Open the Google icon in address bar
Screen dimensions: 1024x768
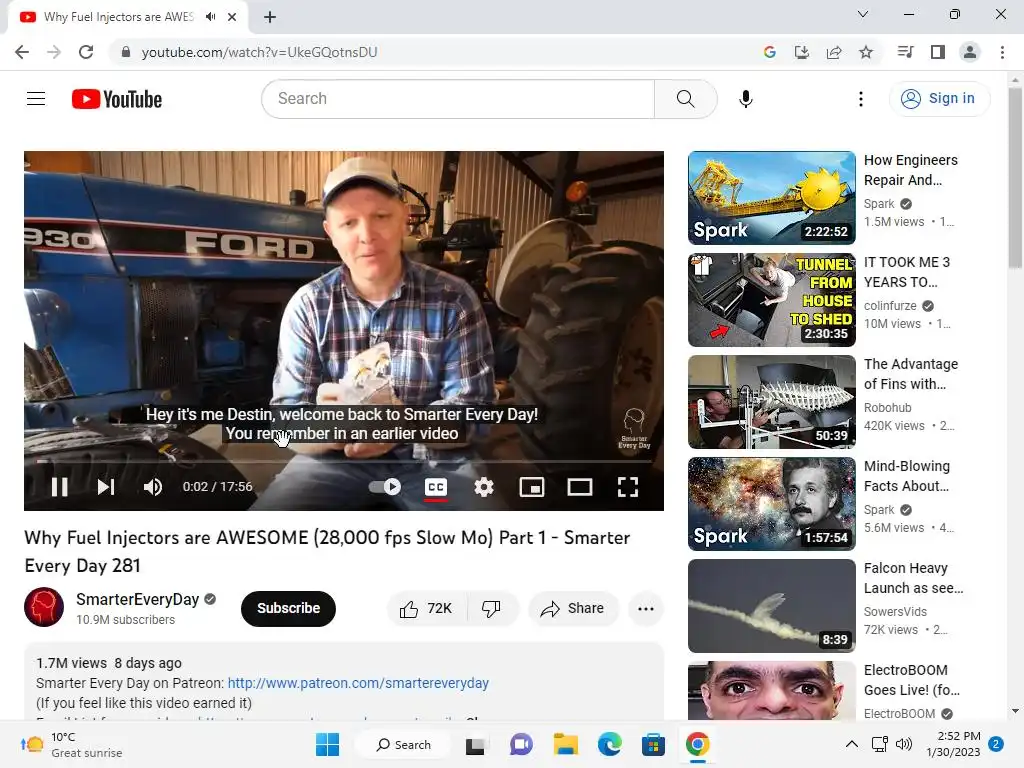pos(769,52)
